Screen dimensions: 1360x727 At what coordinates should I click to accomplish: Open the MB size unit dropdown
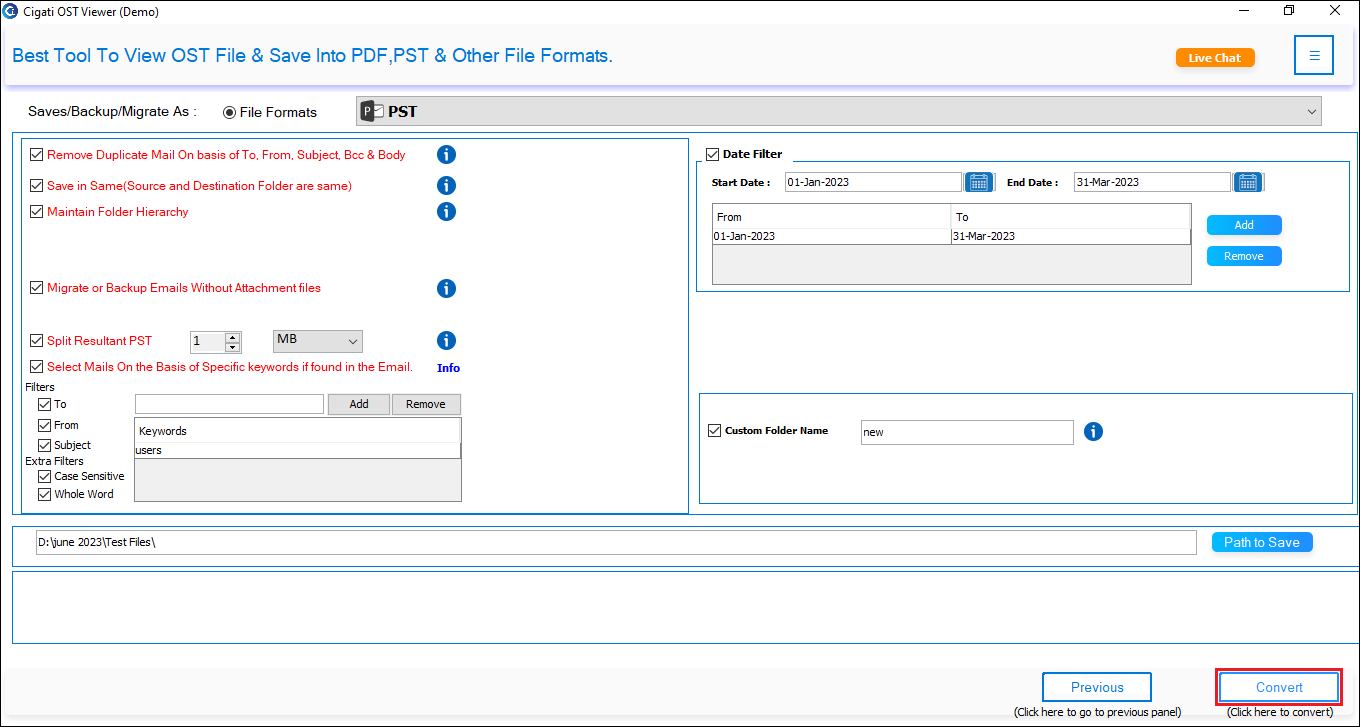(318, 341)
